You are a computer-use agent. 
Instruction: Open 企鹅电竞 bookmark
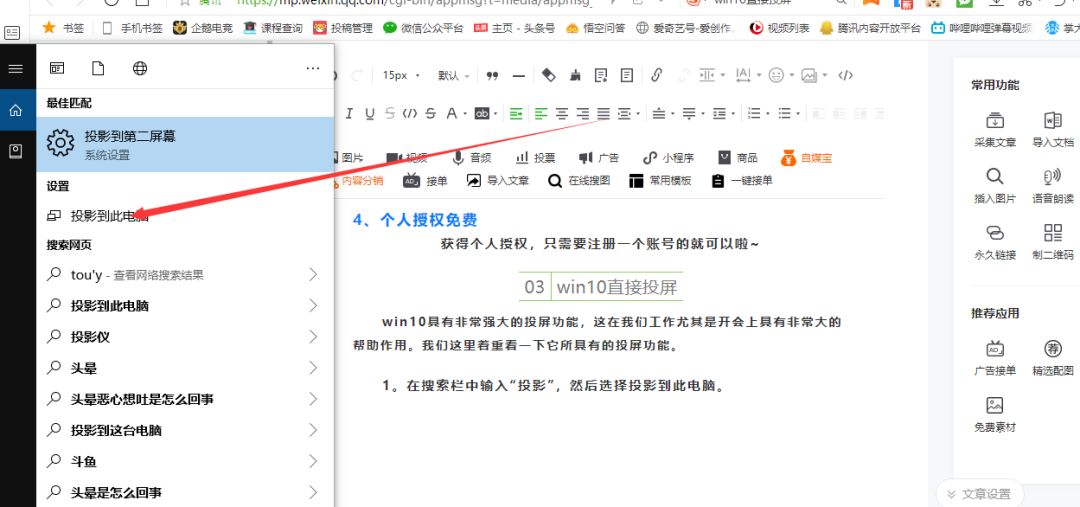tap(202, 28)
